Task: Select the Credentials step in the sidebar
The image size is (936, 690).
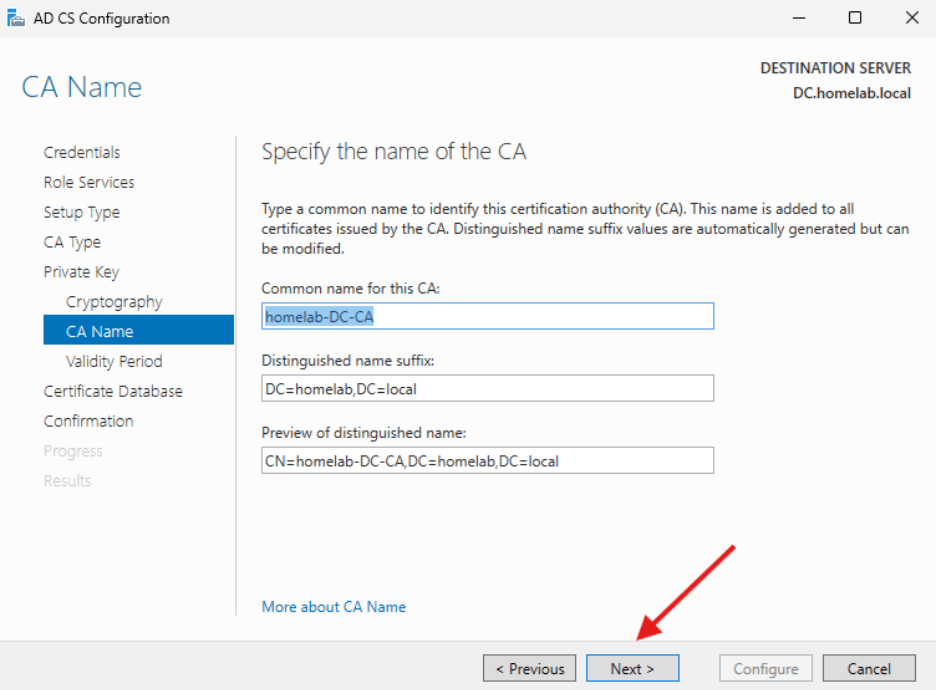Action: click(81, 152)
